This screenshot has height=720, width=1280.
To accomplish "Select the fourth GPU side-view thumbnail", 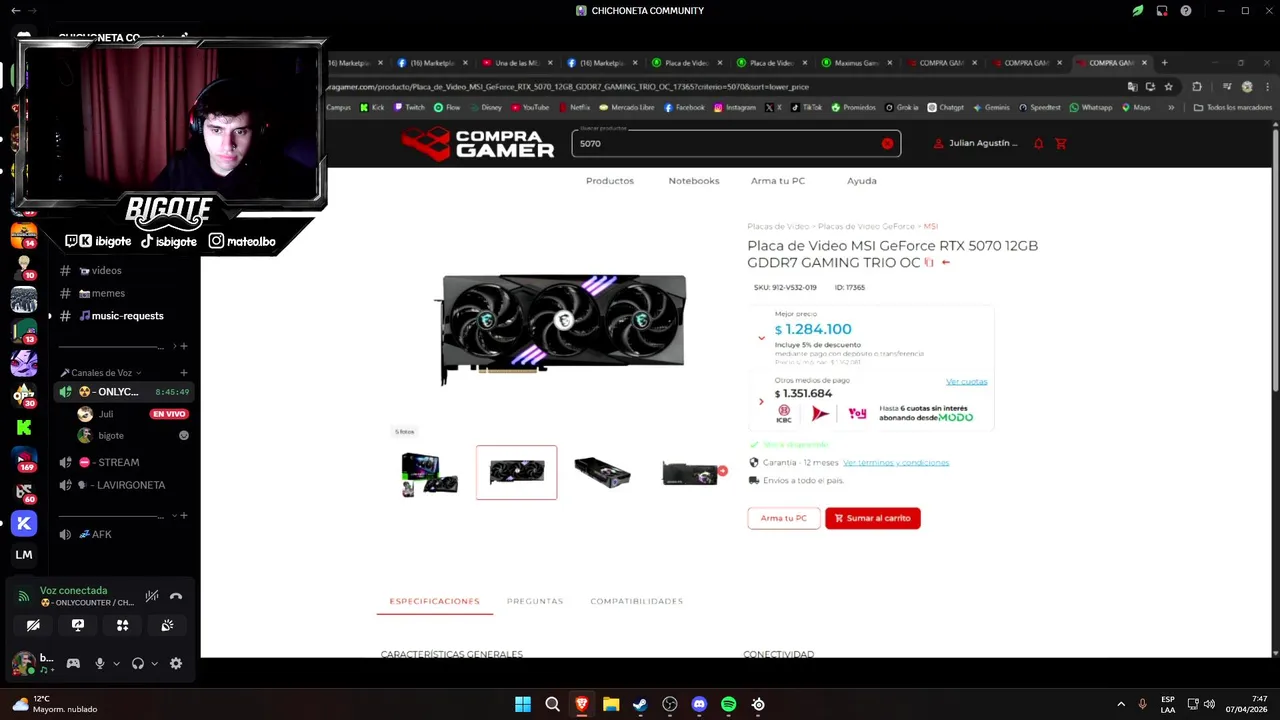I will (x=690, y=473).
